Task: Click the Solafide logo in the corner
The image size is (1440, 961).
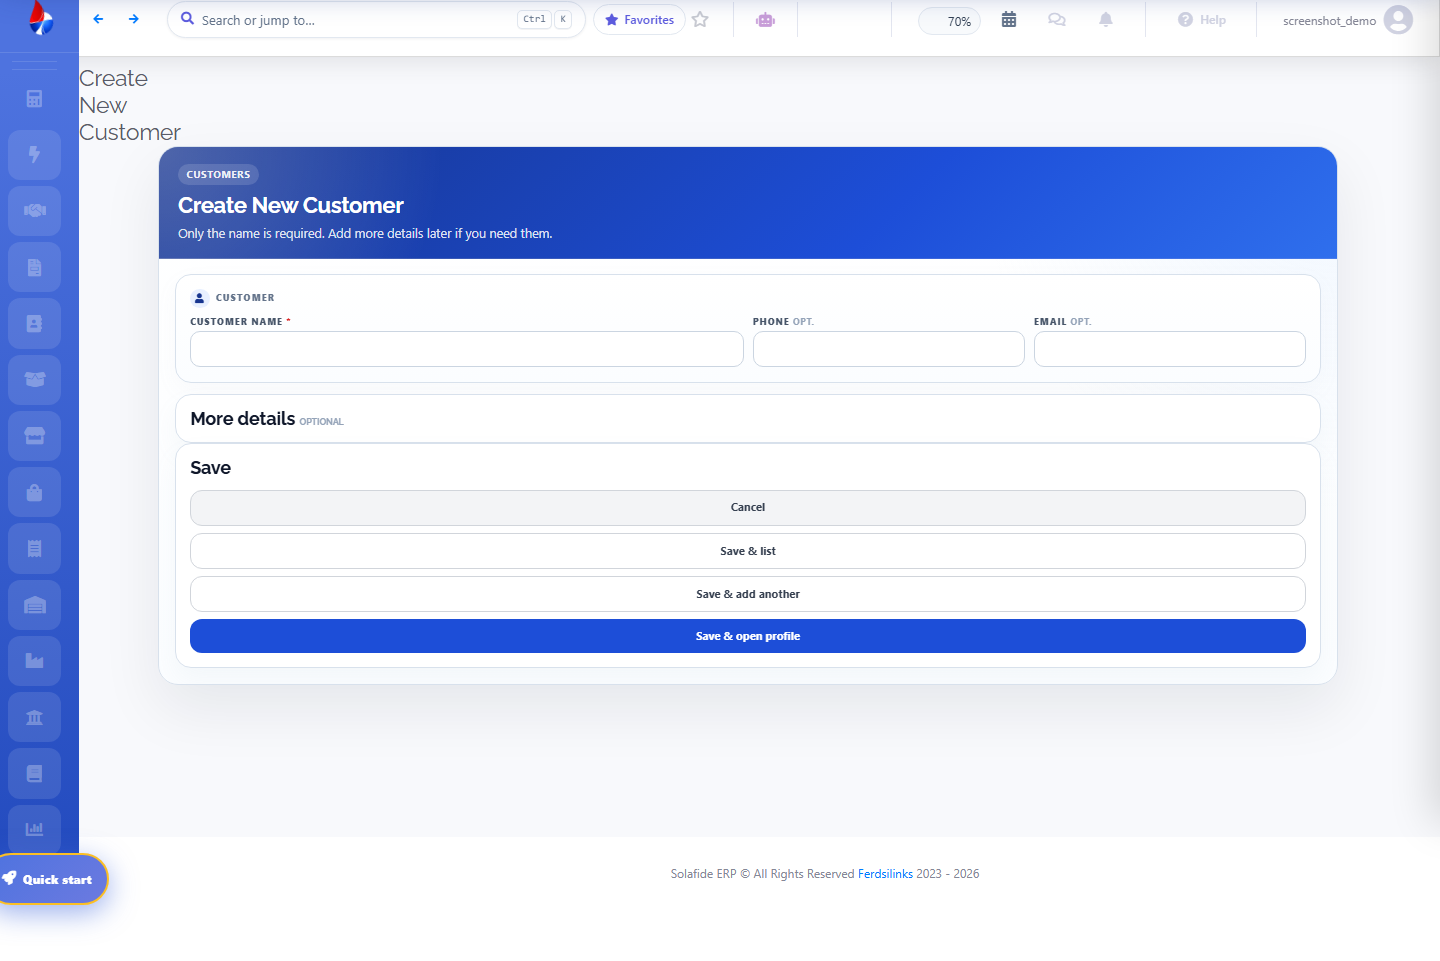Action: pos(41,18)
